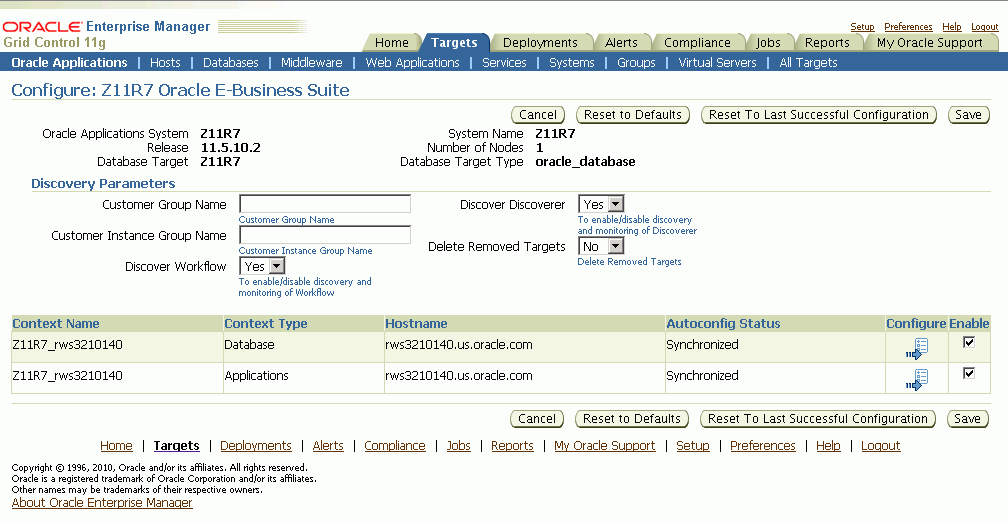Open the Discover Discoverer dropdown
1008x522 pixels.
(601, 204)
